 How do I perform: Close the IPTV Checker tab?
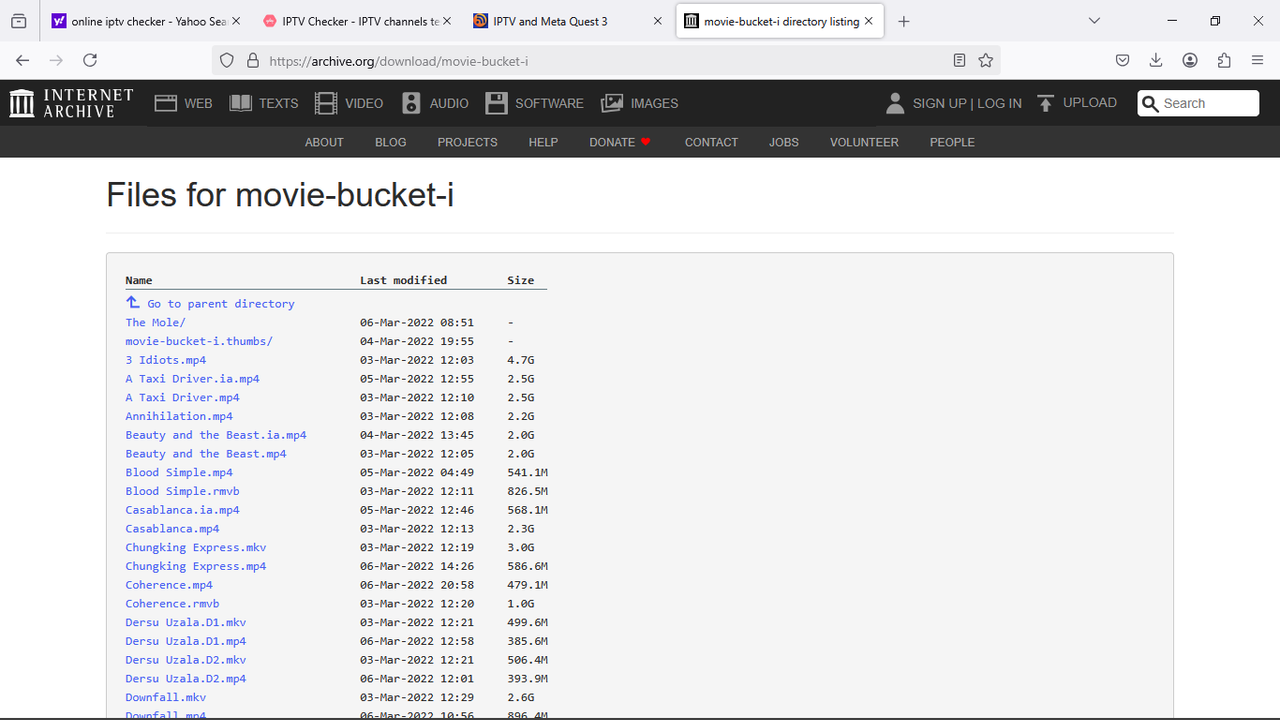446,21
